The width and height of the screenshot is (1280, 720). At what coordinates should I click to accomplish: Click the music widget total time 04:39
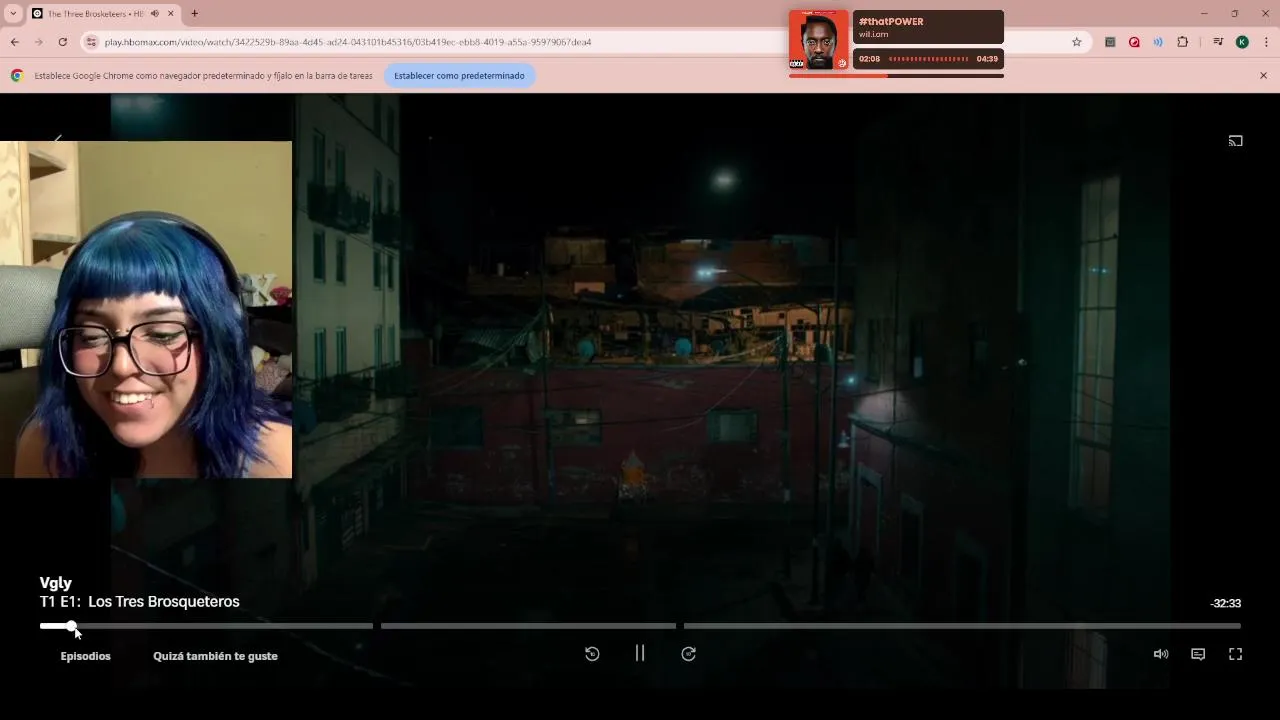(987, 59)
